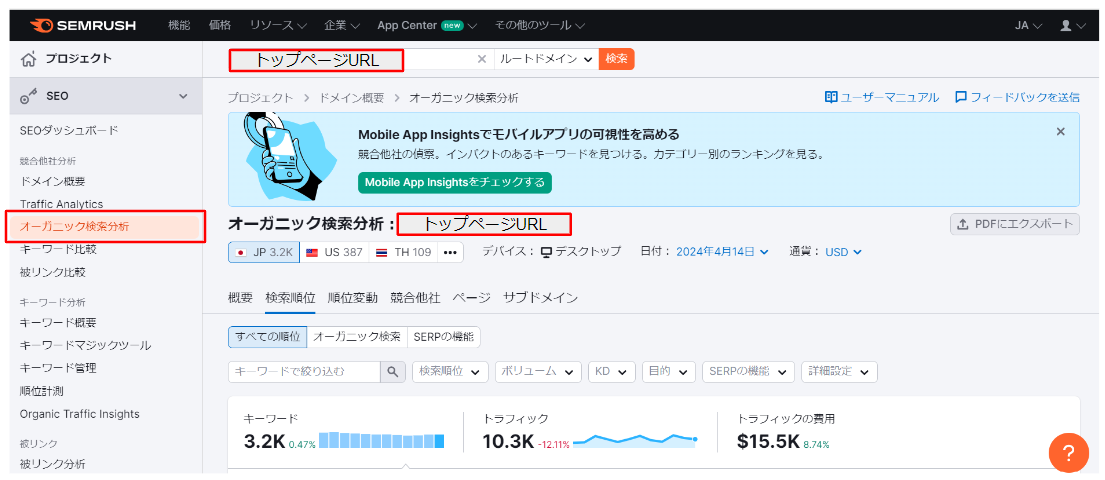
Task: Click Mobile App Insightsをチェックする button
Action: 454,182
